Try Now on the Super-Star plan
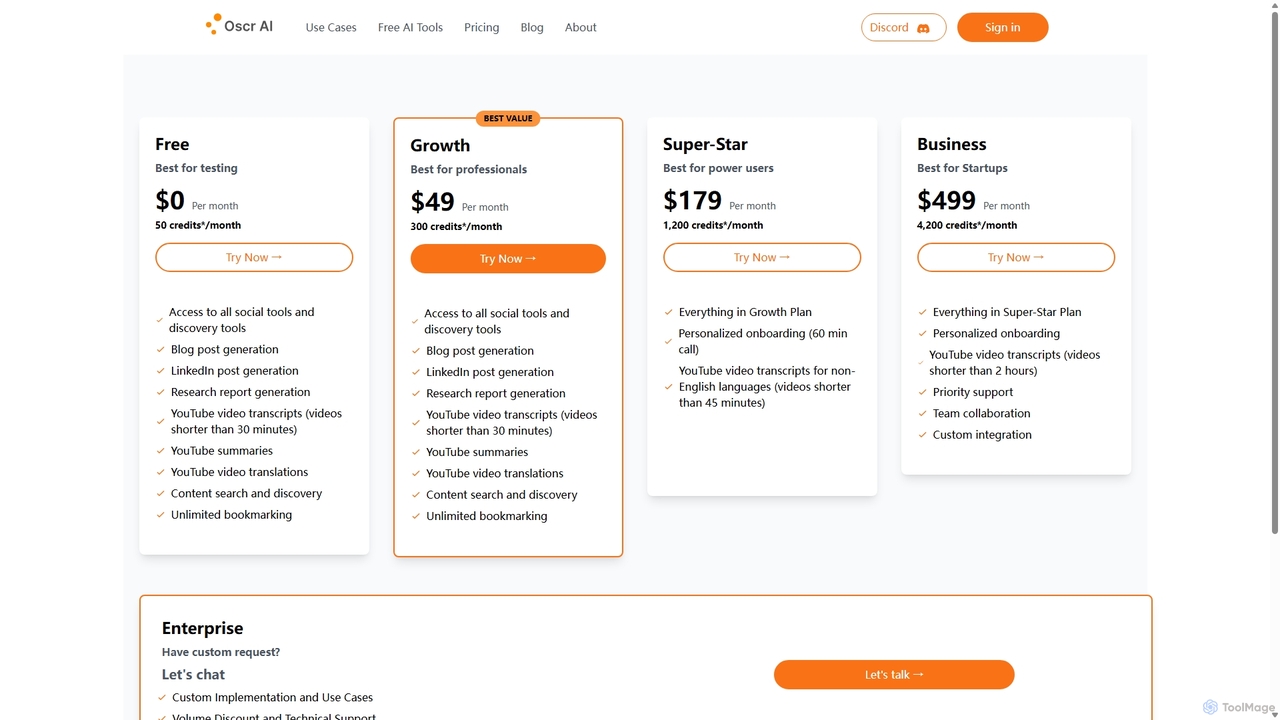The width and height of the screenshot is (1280, 720). coord(762,257)
